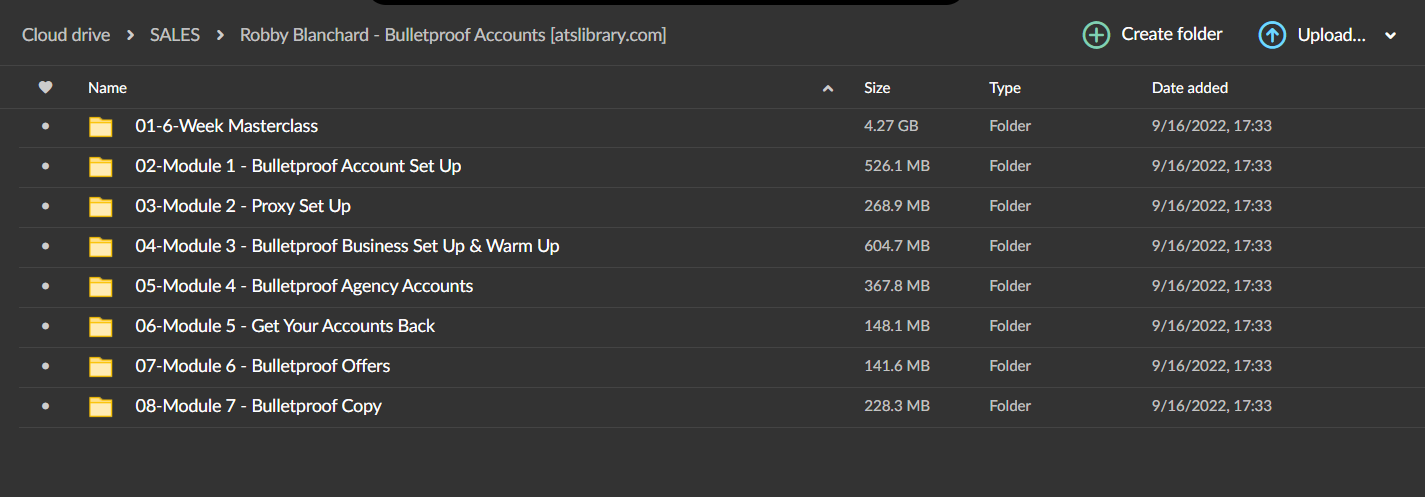Click the upload arrow circle icon
This screenshot has width=1425, height=497.
pos(1272,35)
